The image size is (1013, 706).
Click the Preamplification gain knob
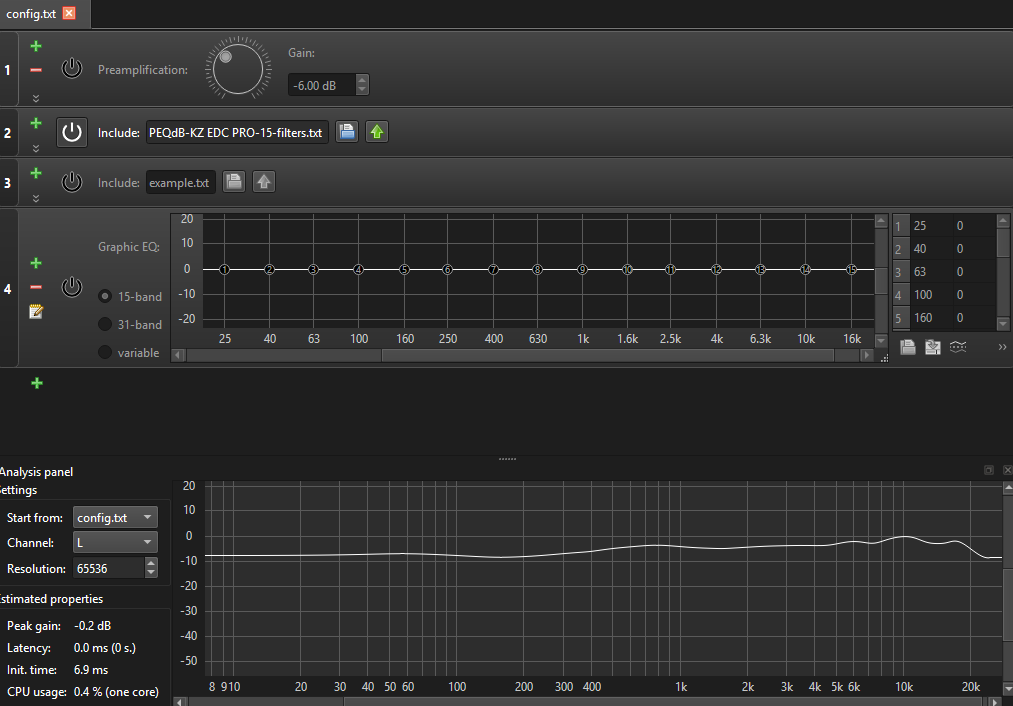click(x=238, y=68)
